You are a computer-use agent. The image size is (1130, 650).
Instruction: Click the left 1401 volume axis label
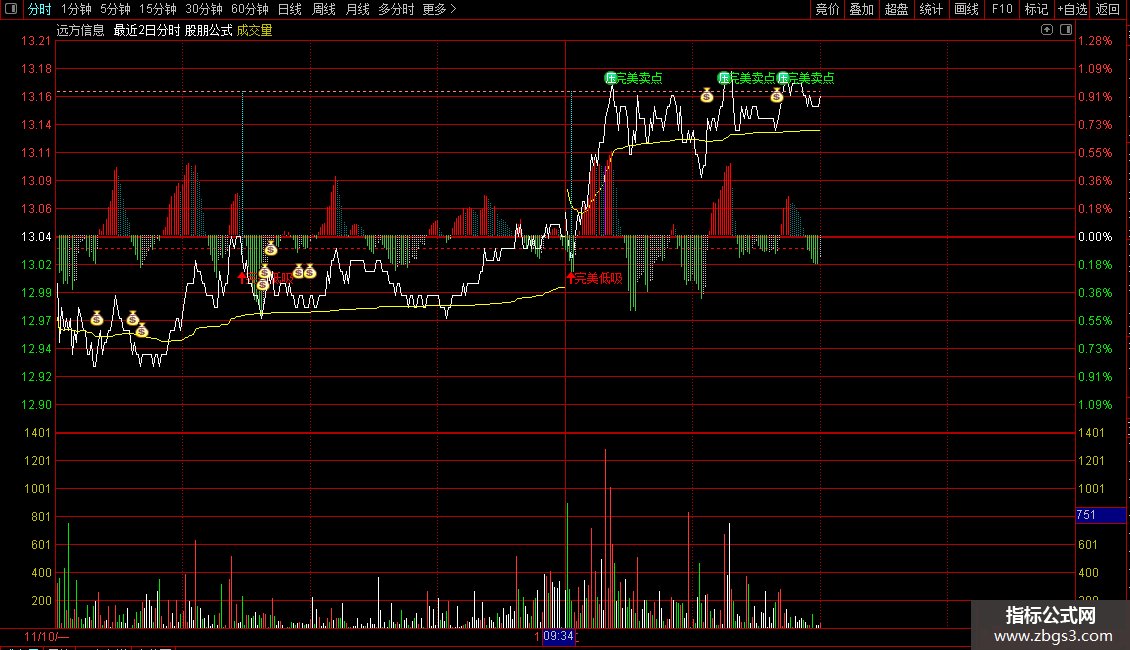pyautogui.click(x=37, y=433)
